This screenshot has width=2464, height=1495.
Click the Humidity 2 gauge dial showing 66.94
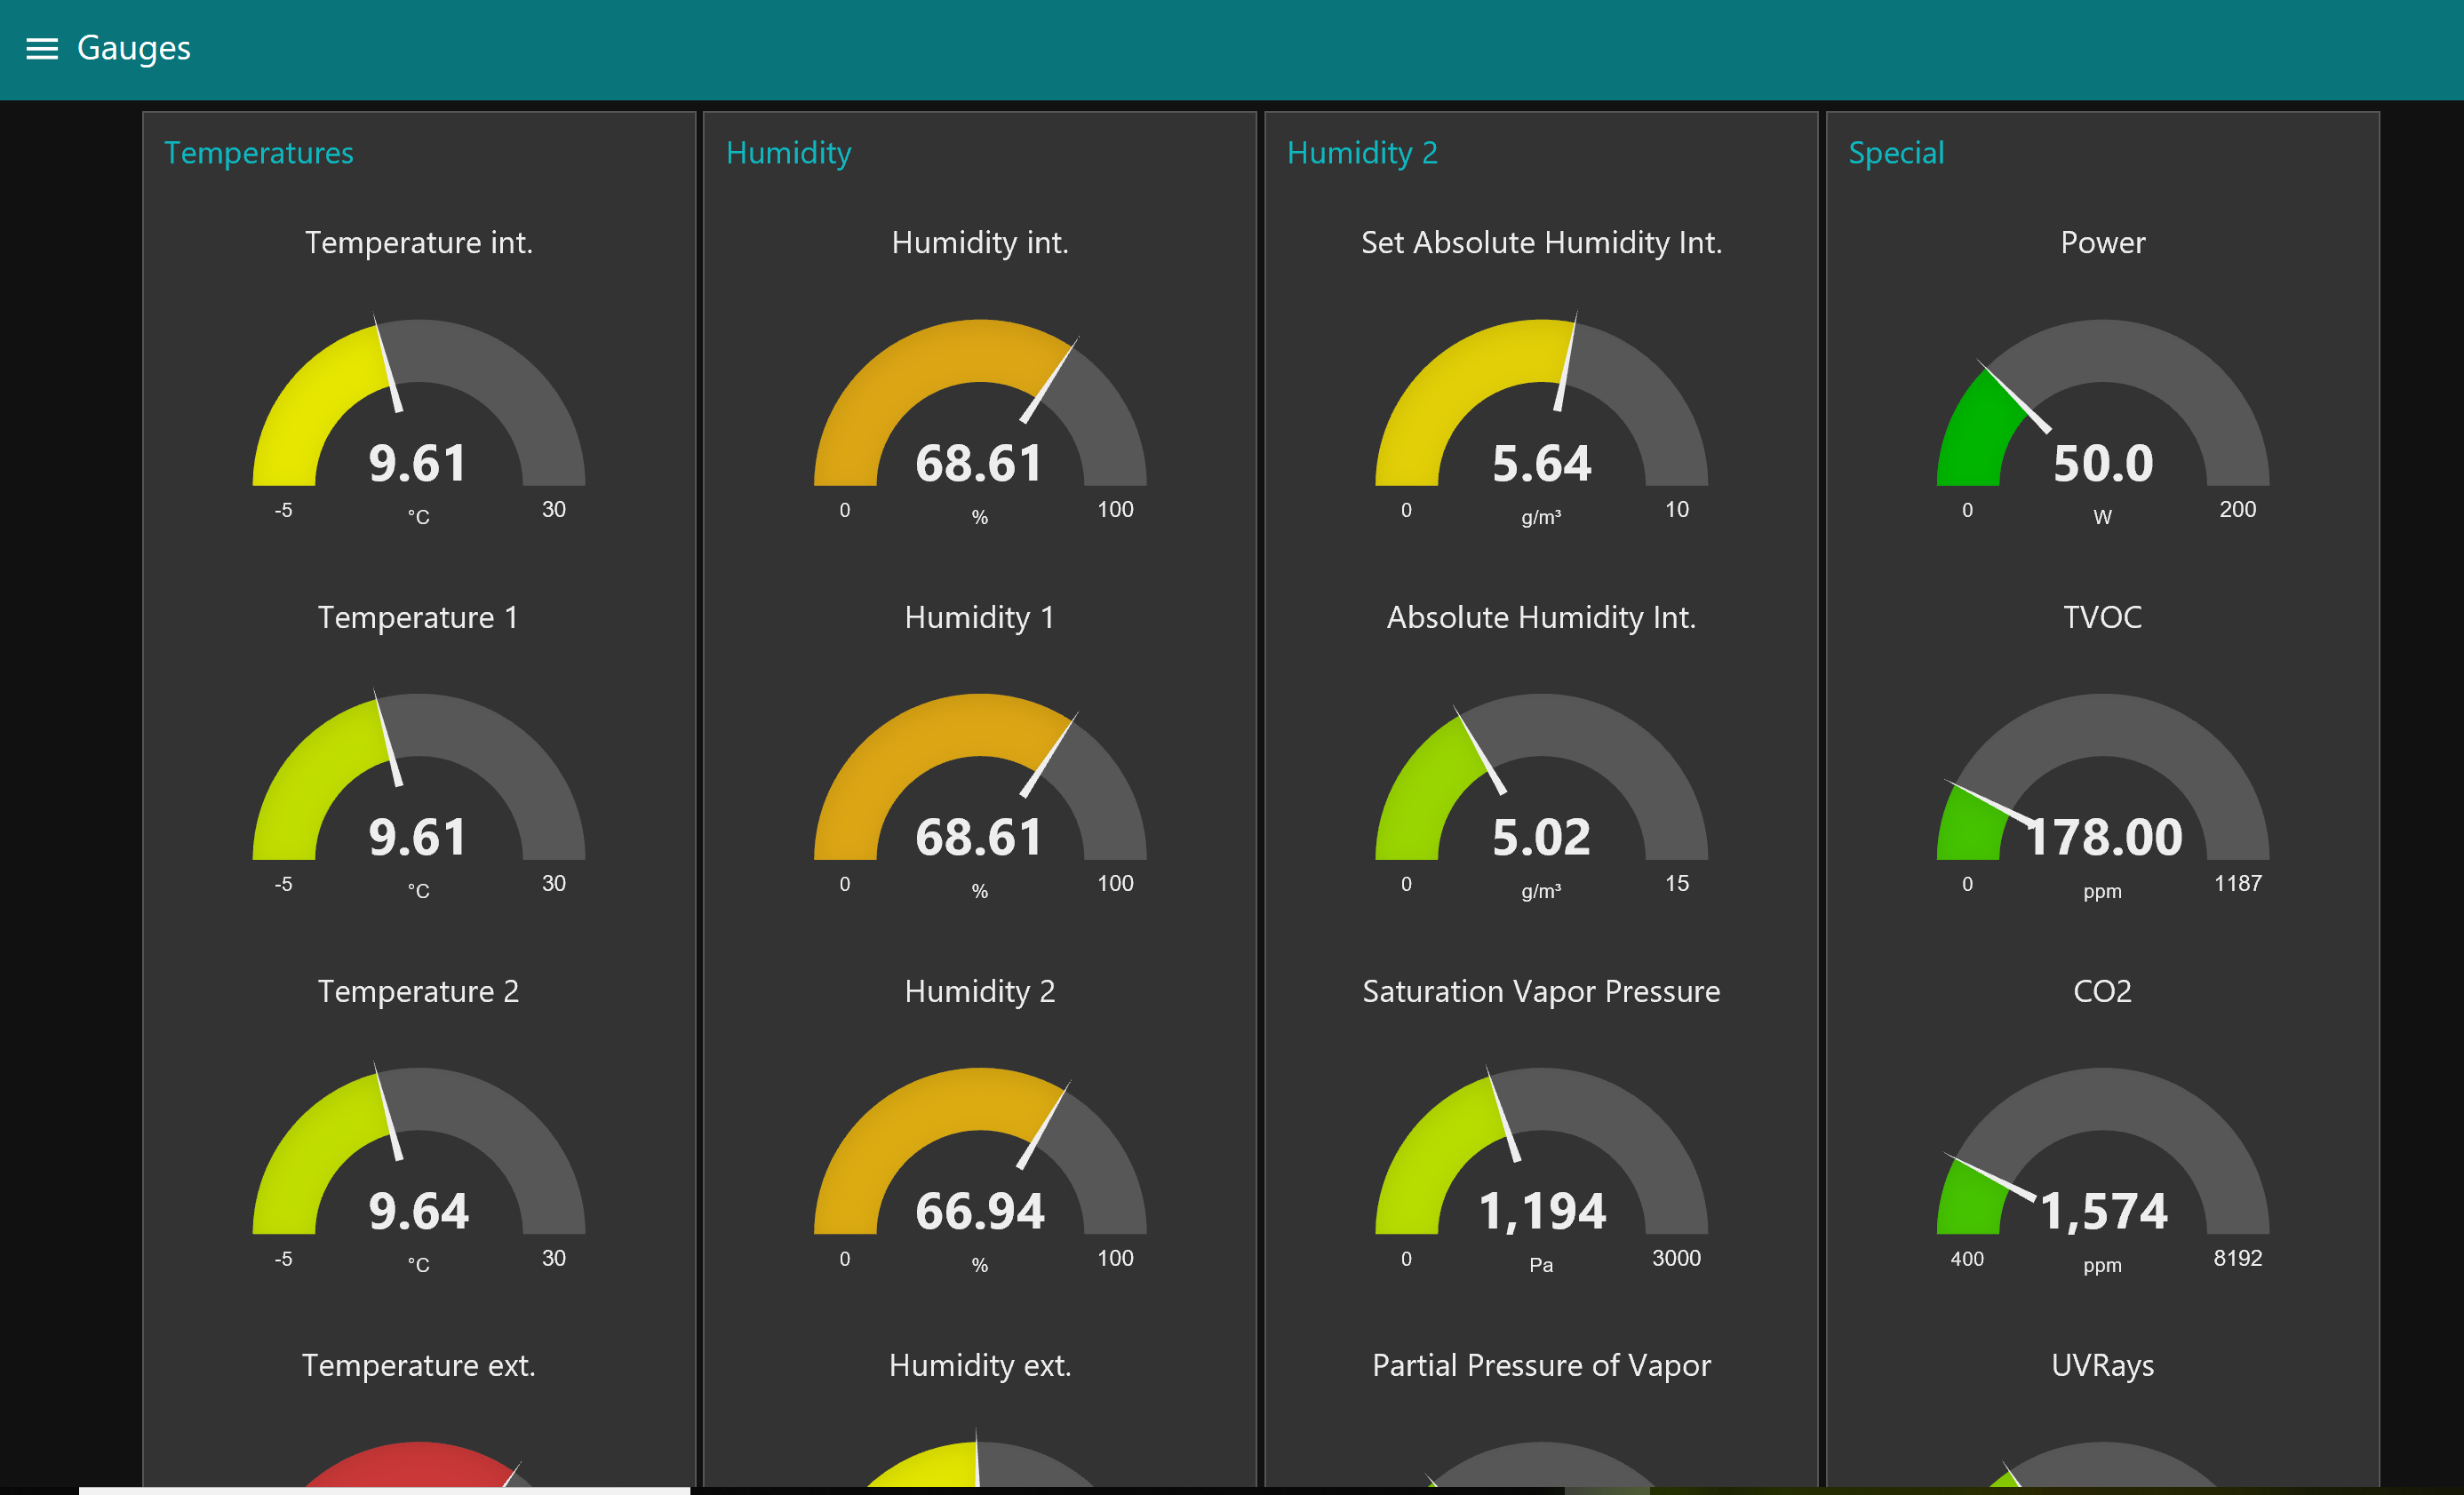click(x=980, y=1151)
